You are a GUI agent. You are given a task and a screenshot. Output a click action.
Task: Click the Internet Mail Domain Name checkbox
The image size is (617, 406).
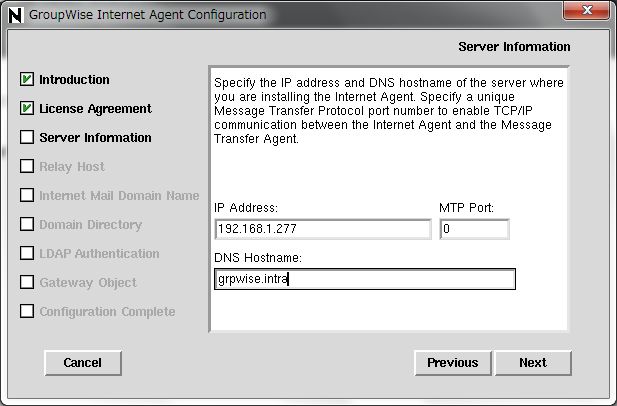[27, 195]
